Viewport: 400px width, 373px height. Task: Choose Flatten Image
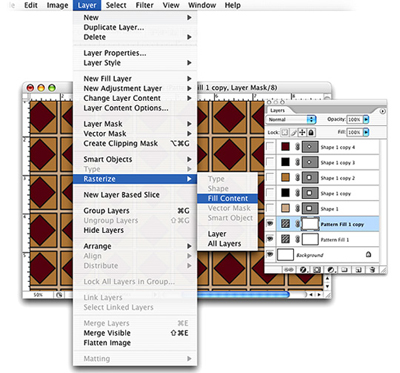pyautogui.click(x=135, y=343)
